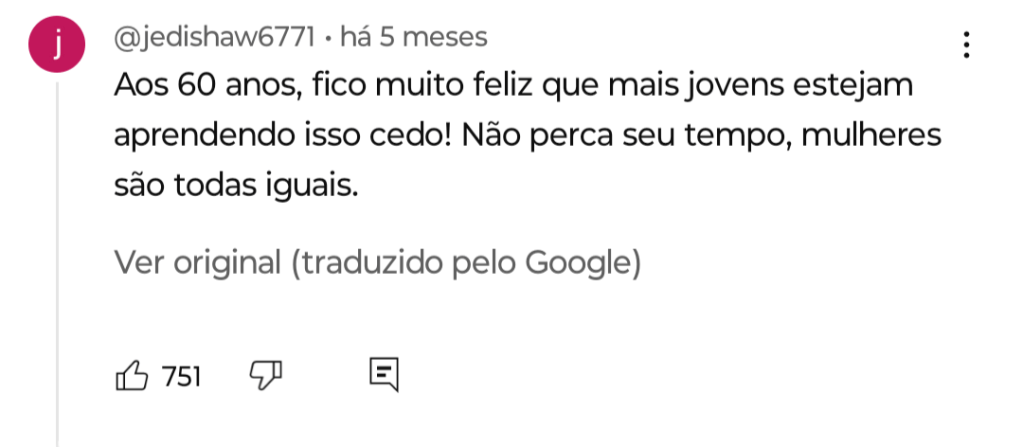
Task: Like the comment with thumbs-up icon
Action: [x=132, y=376]
